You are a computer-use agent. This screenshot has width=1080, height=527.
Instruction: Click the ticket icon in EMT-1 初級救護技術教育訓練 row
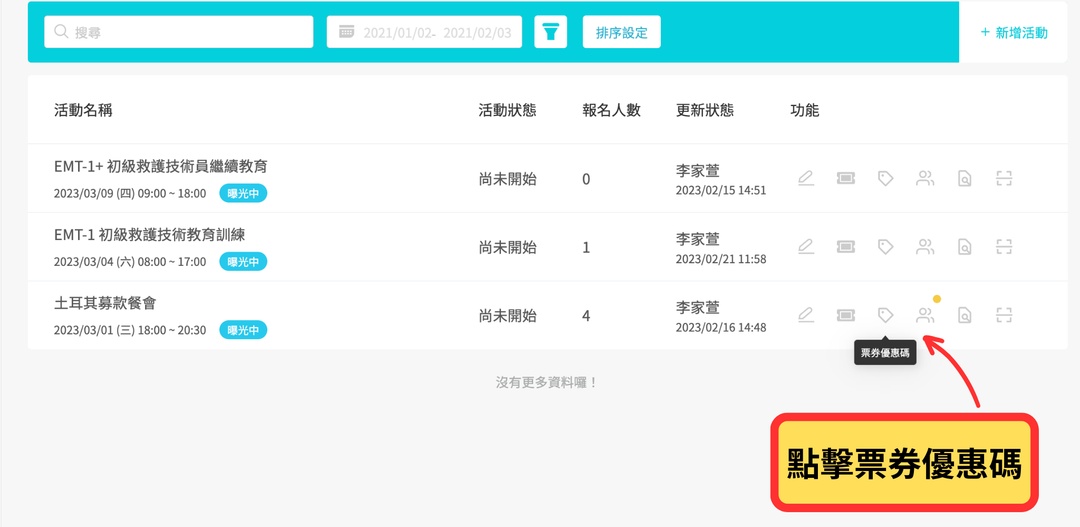coord(846,247)
